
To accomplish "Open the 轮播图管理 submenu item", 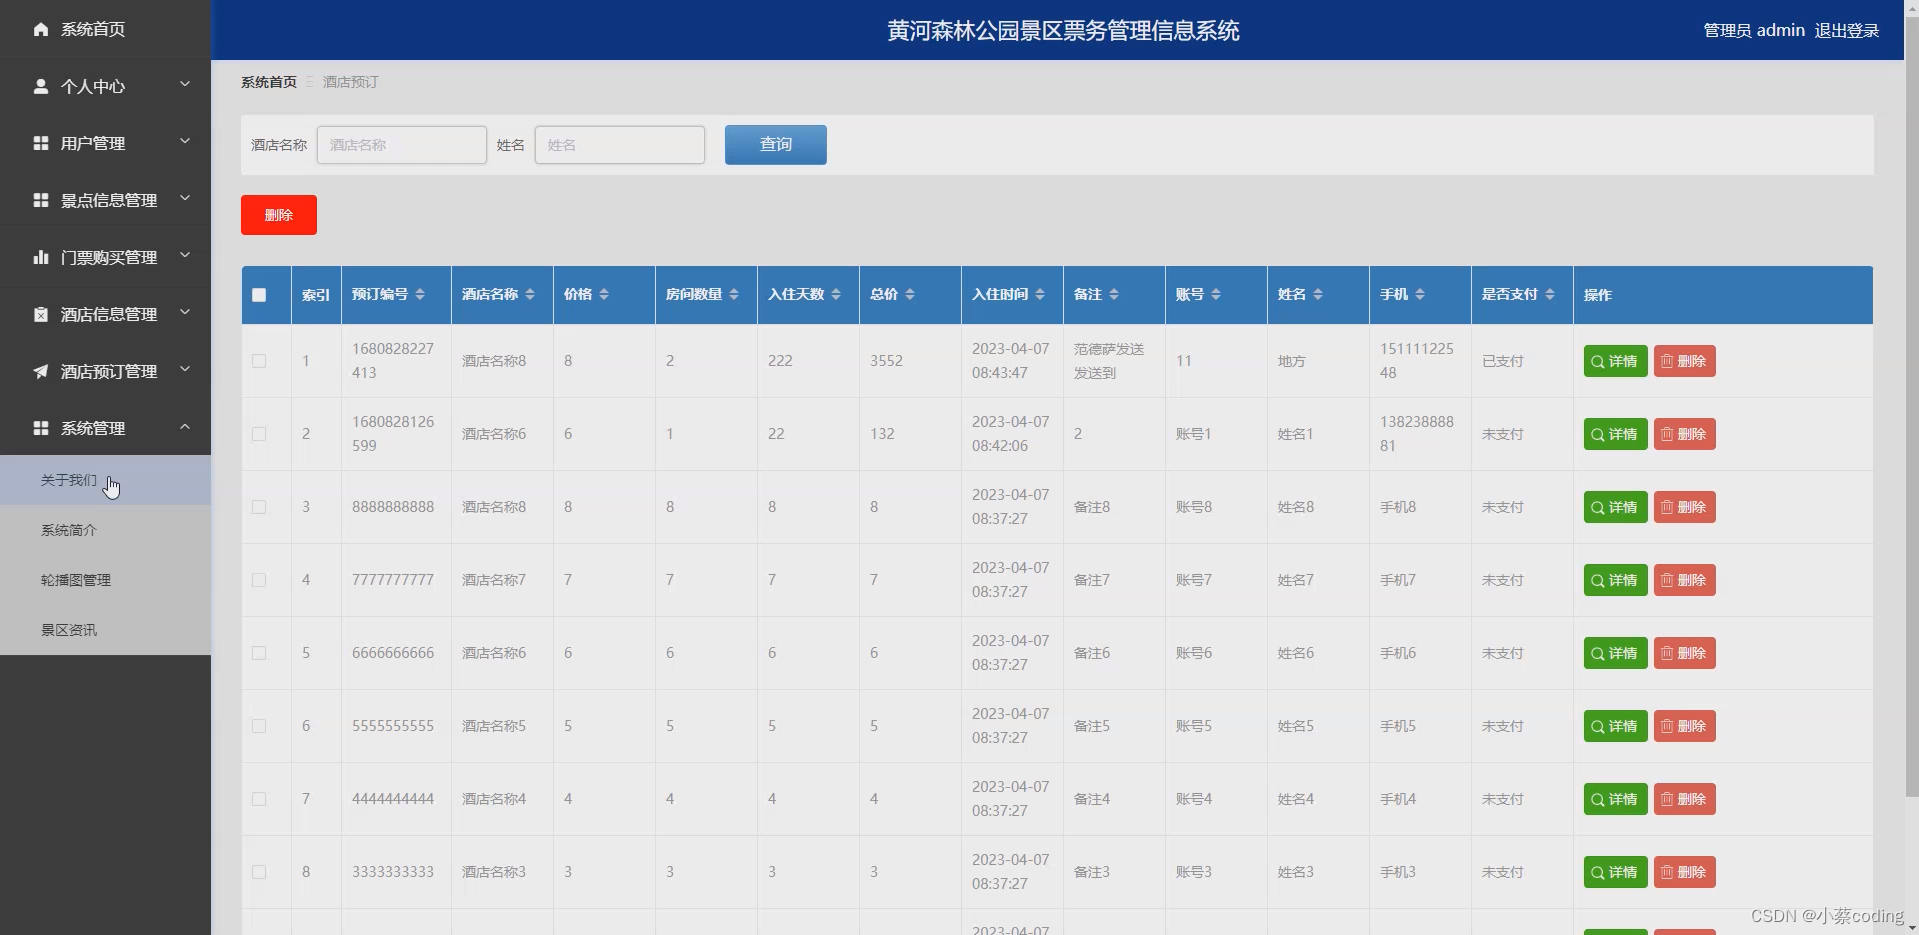I will [105, 580].
